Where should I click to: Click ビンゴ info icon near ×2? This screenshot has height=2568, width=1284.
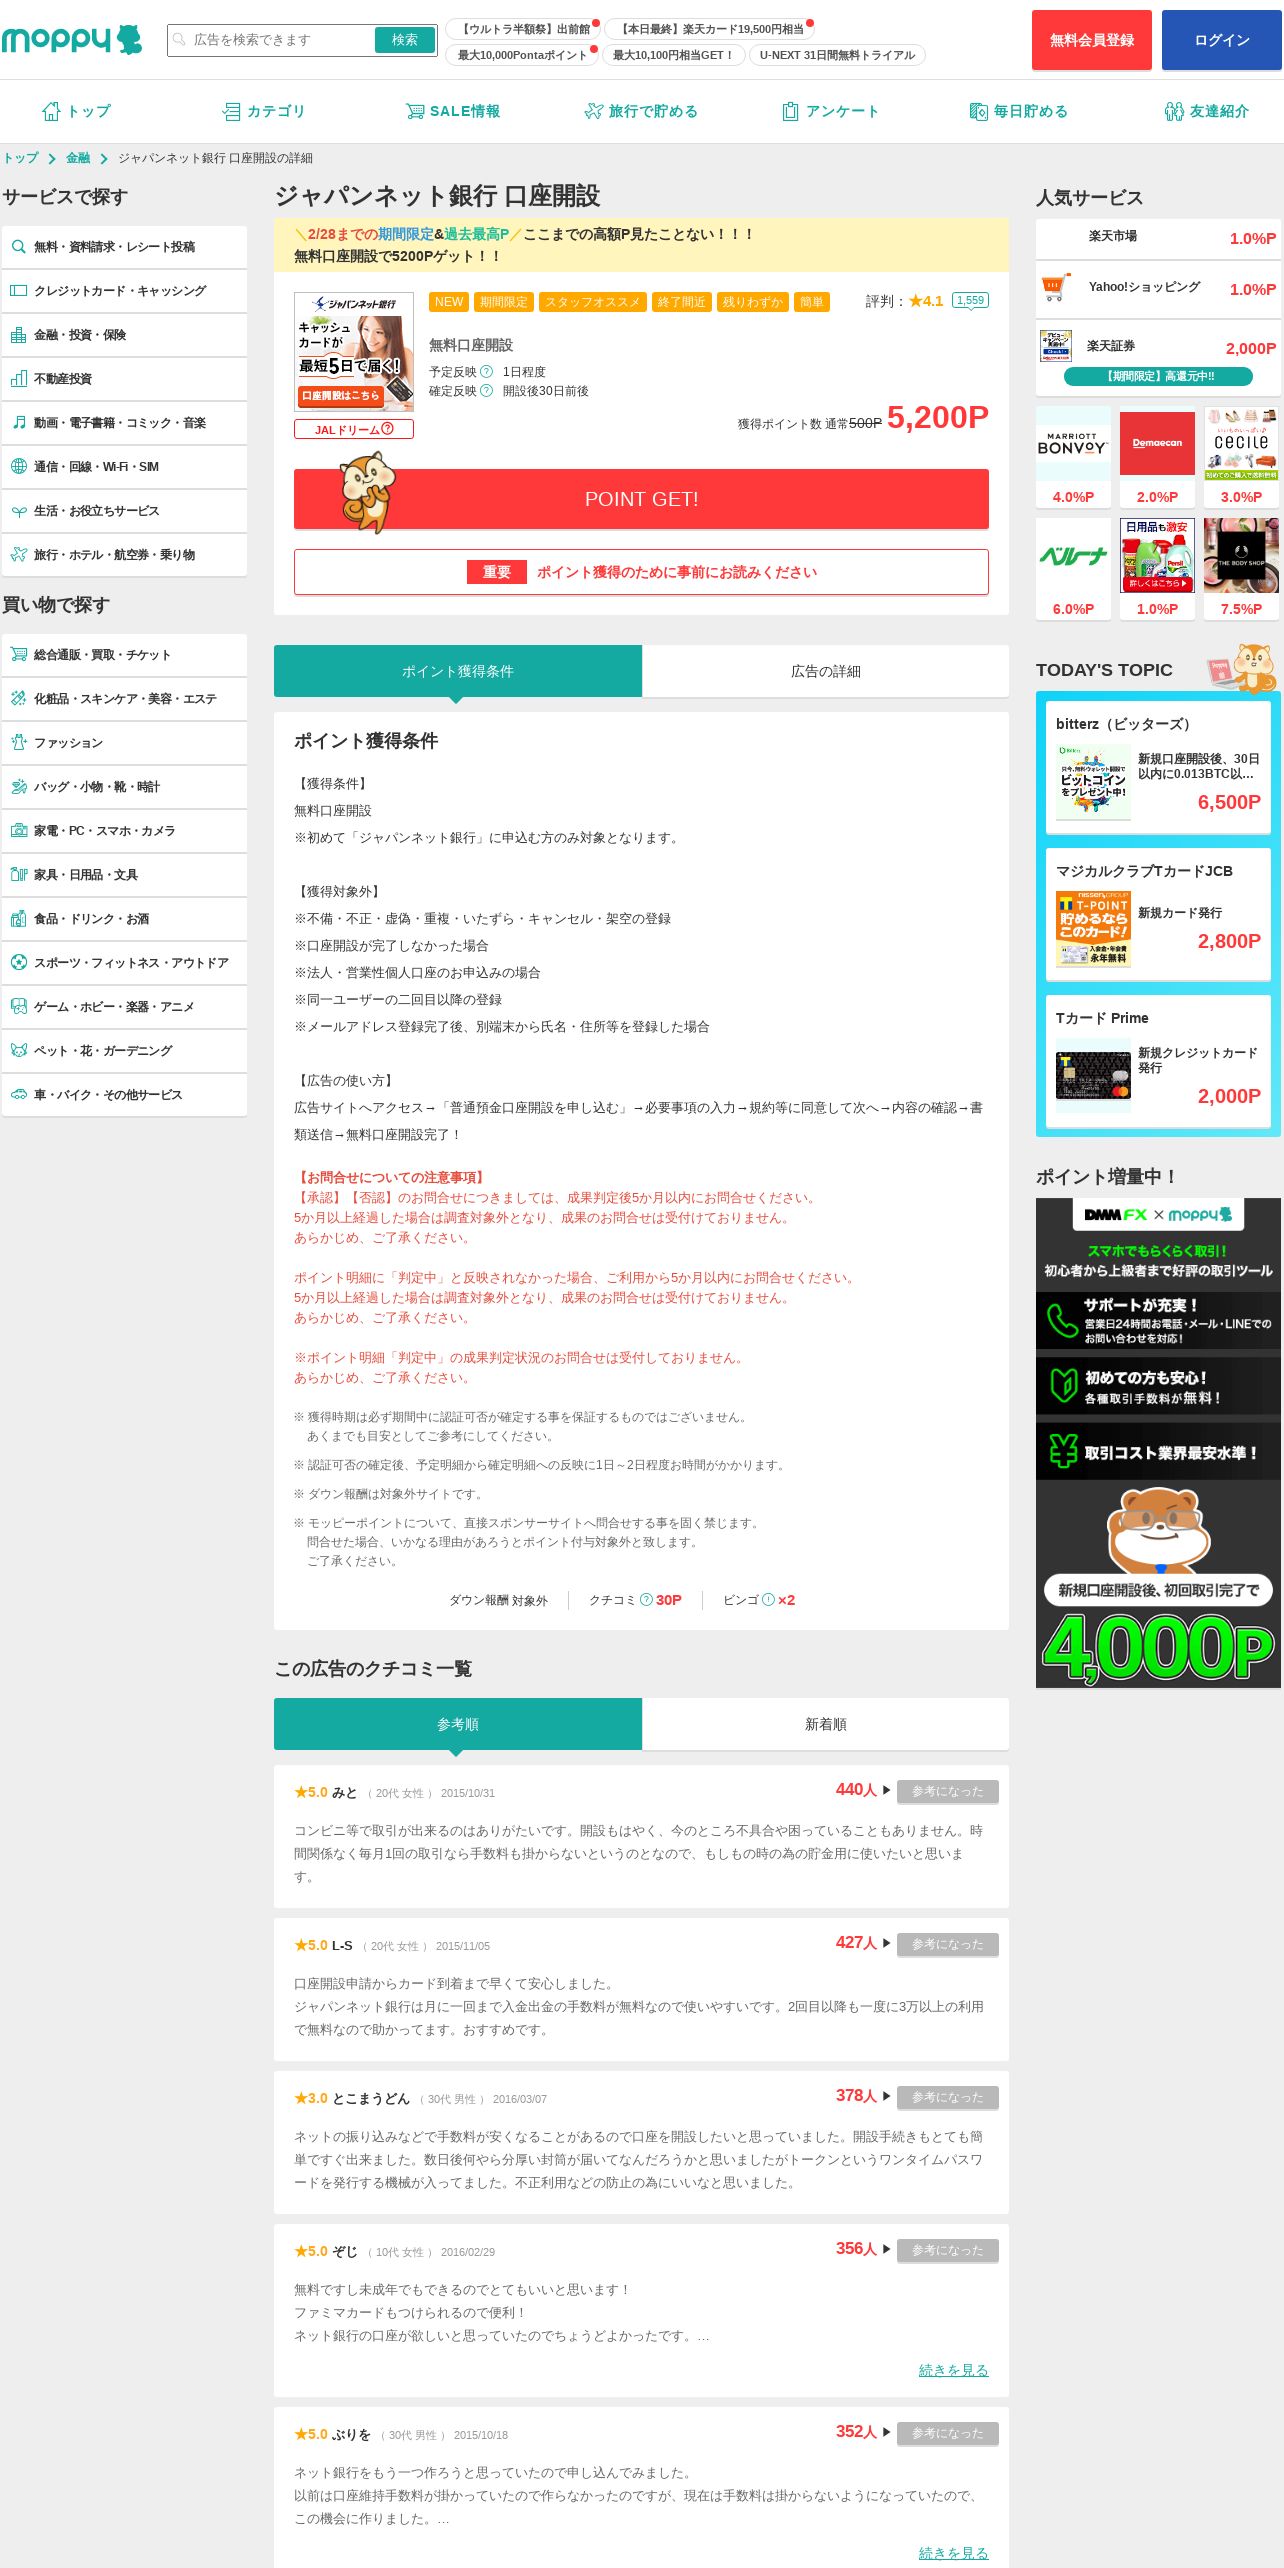point(768,1600)
